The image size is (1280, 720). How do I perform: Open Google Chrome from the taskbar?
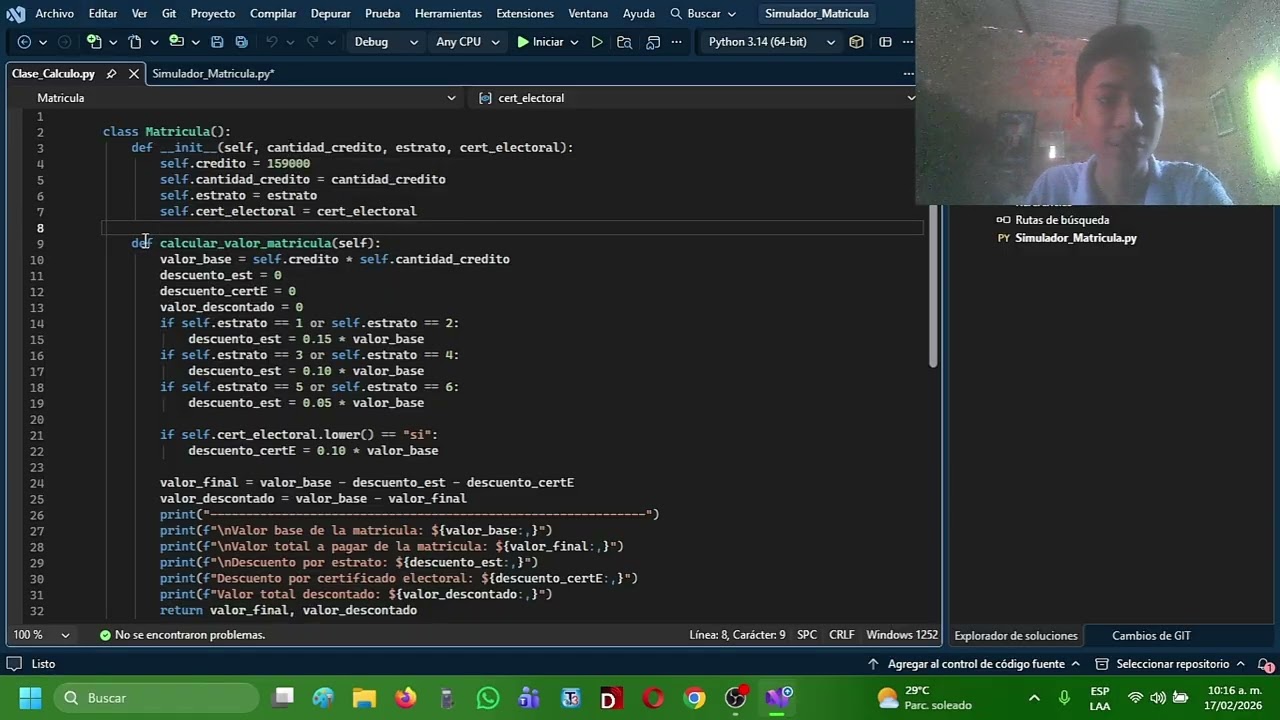coord(694,698)
